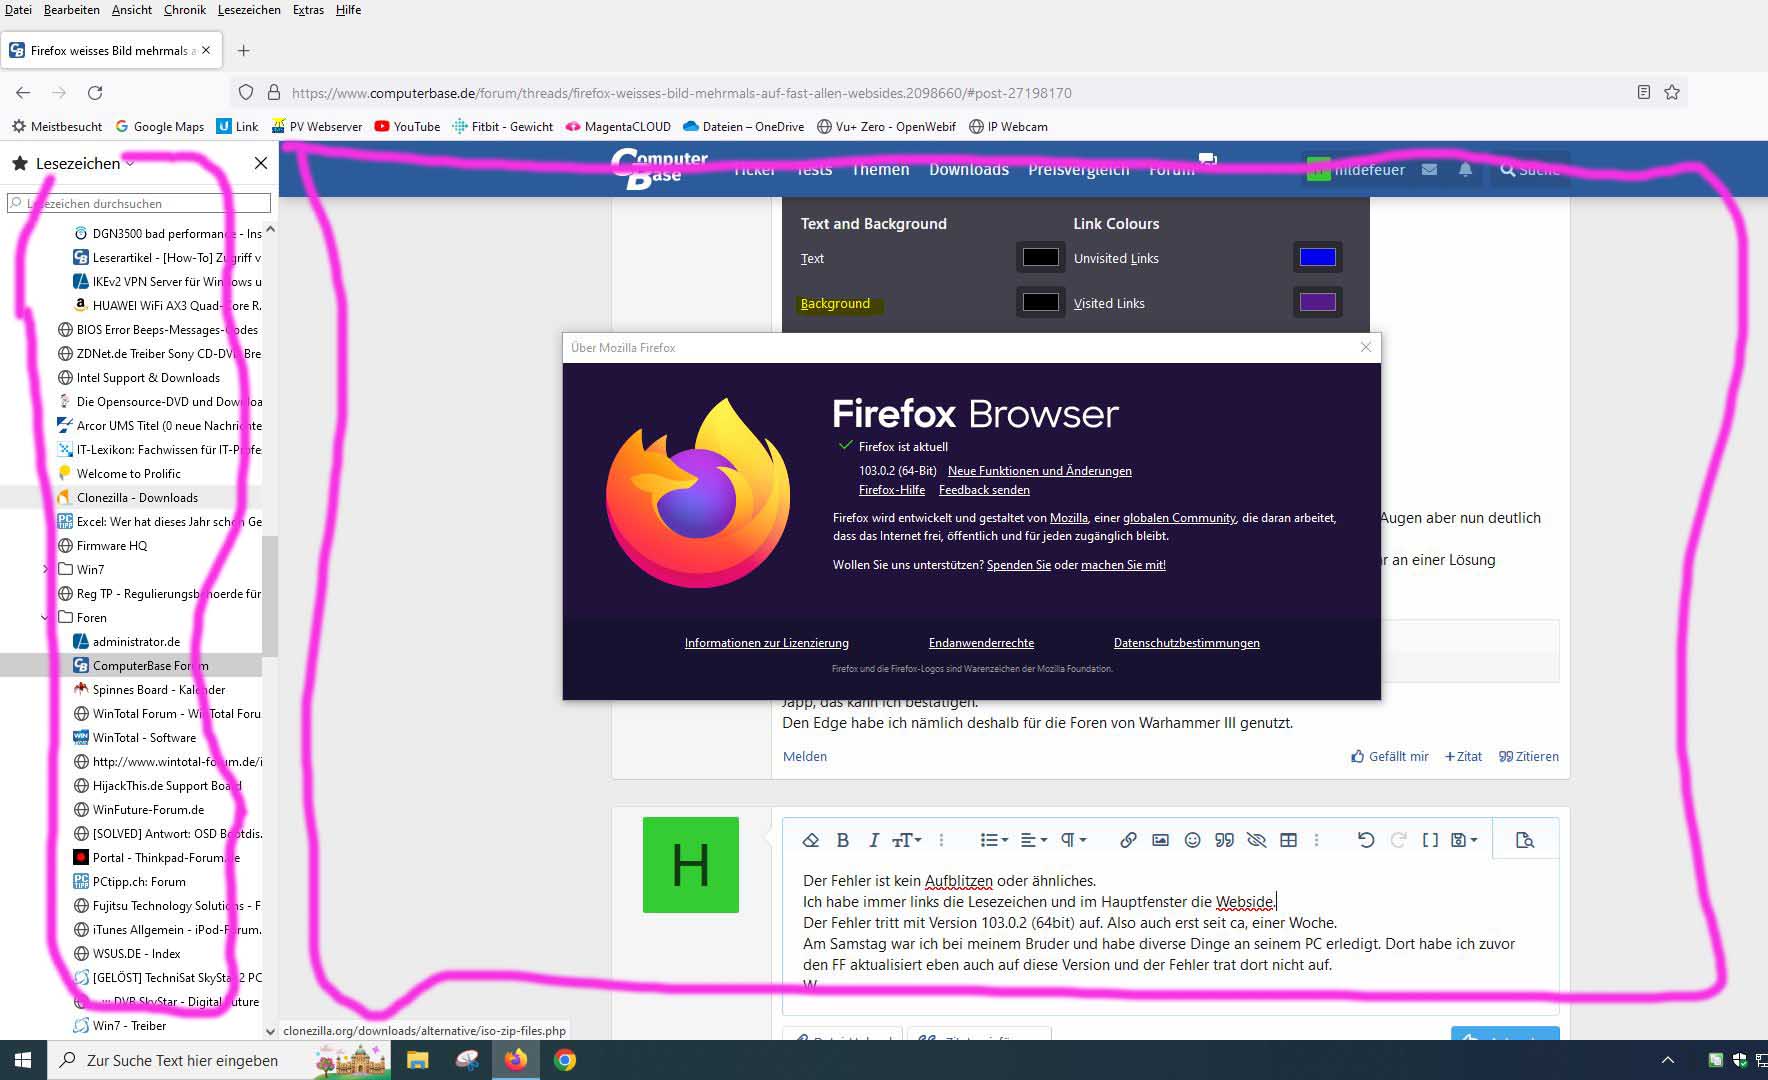Toggle bold formatting in reply editor

843,840
